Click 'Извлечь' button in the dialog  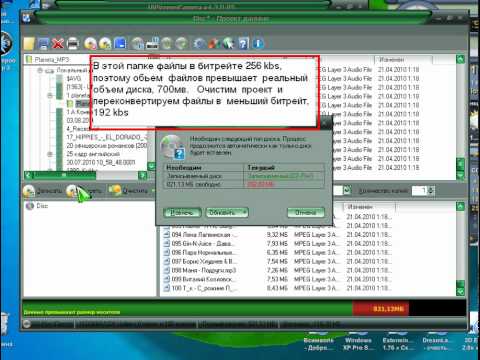pos(182,212)
